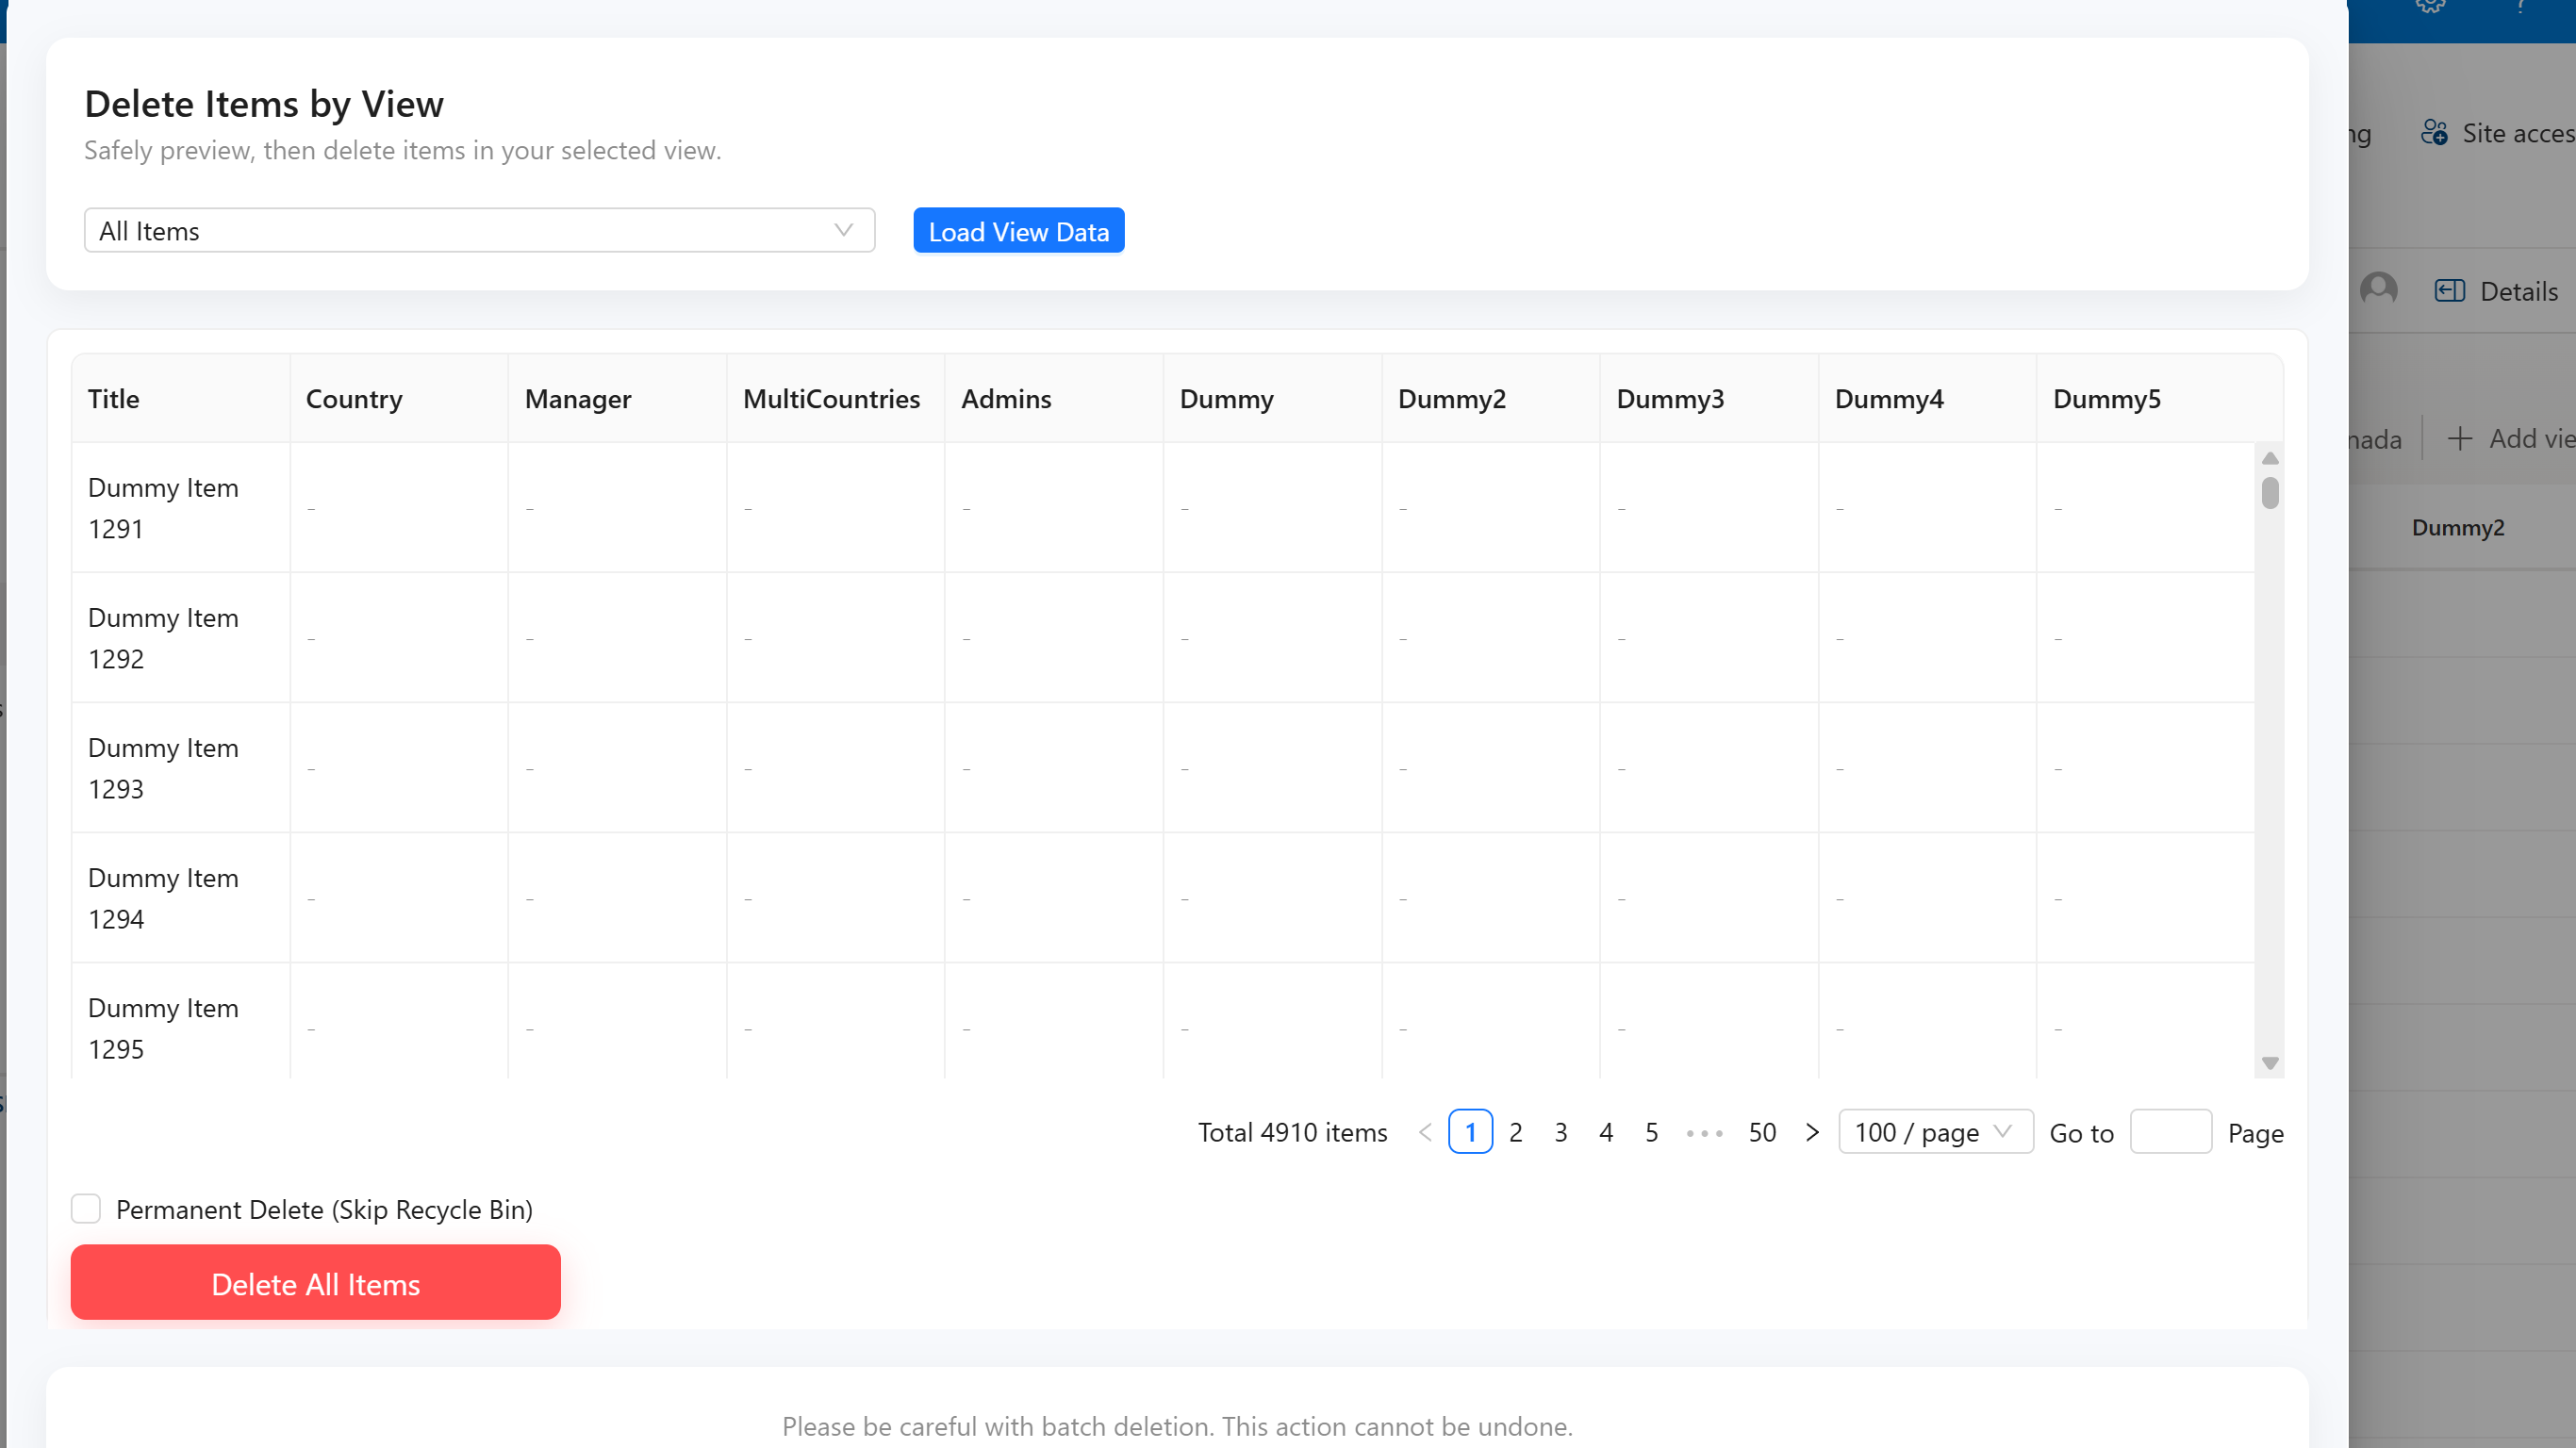This screenshot has height=1448, width=2576.
Task: Enable Permanent Delete (Skip Recycle Bin) checkbox
Action: tap(86, 1209)
